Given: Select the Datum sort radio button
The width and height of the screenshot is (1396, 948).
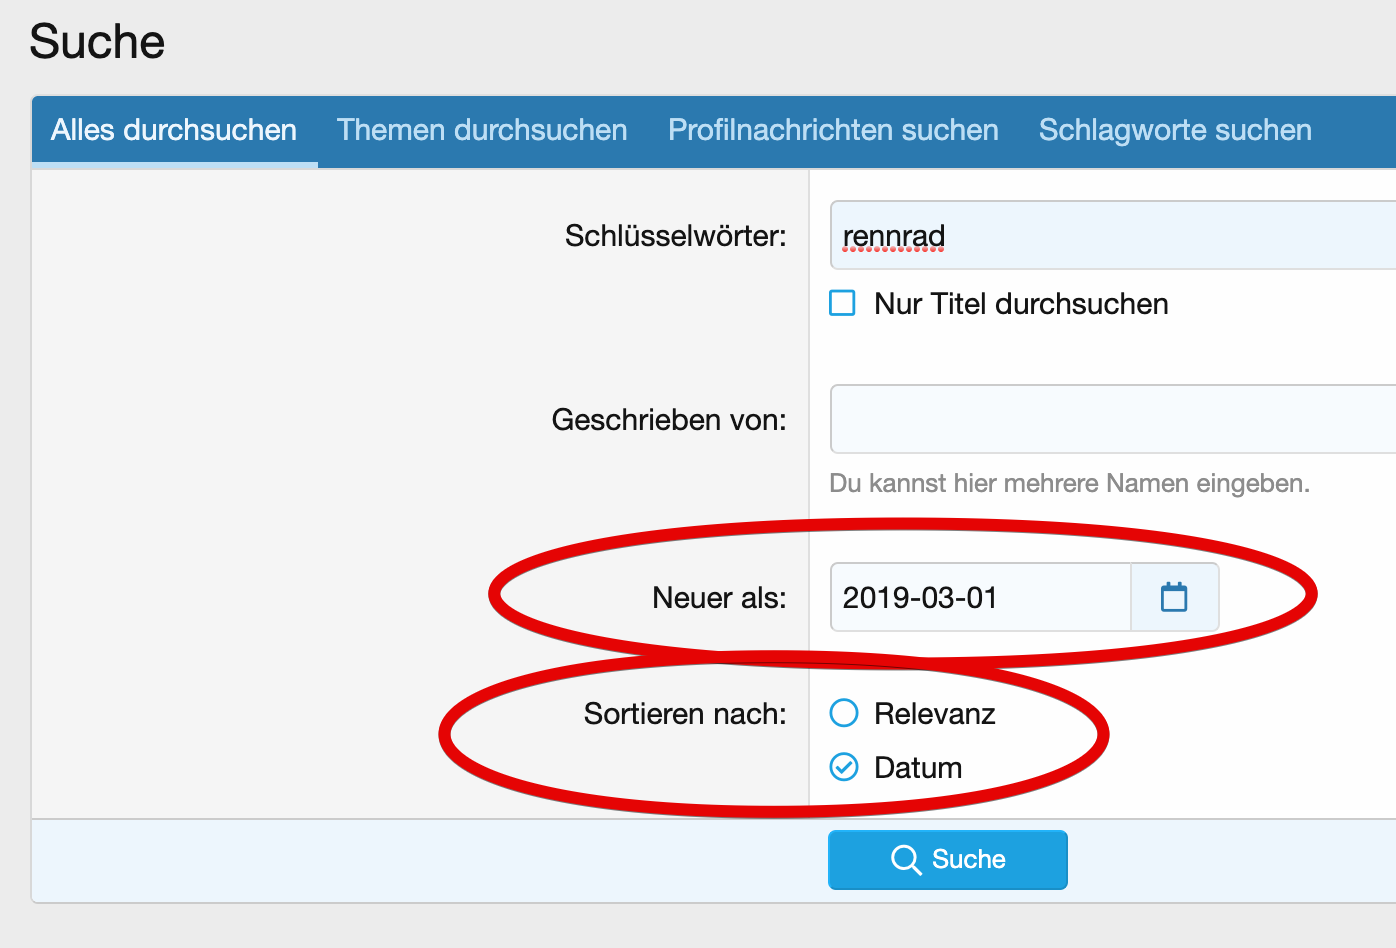Looking at the screenshot, I should click(844, 767).
